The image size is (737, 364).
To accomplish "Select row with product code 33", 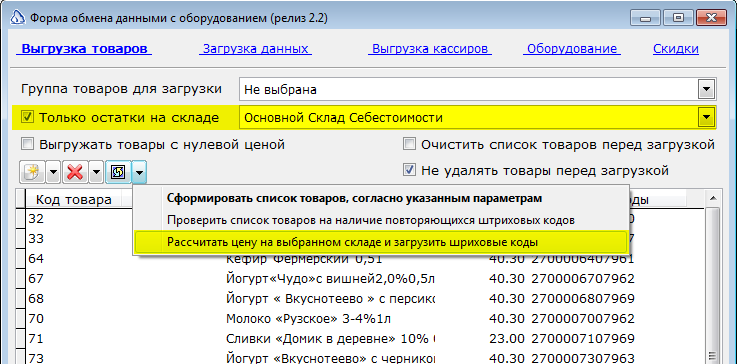I will click(x=36, y=238).
